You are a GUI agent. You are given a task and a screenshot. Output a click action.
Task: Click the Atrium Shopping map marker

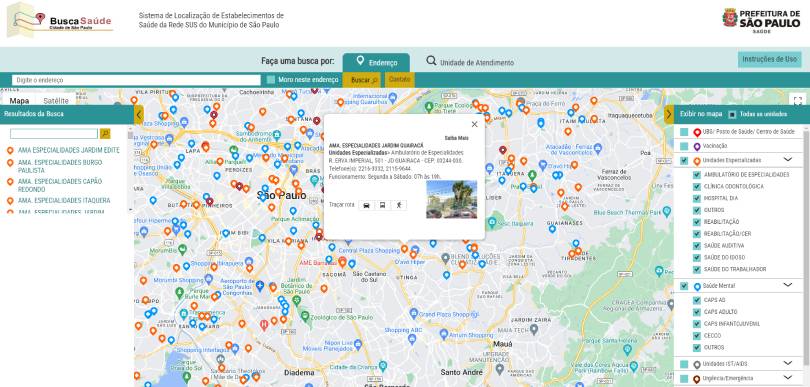[444, 334]
